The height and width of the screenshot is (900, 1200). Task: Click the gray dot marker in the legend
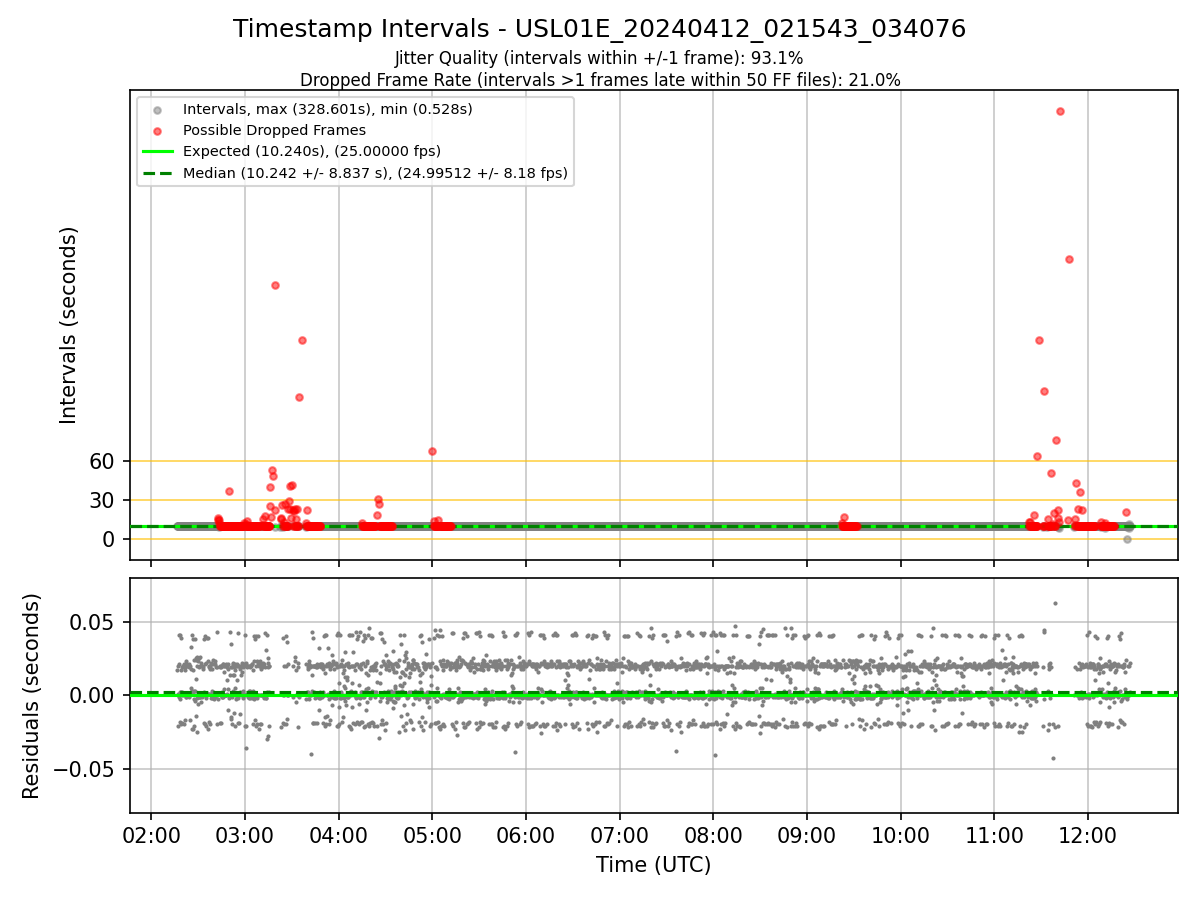click(157, 109)
